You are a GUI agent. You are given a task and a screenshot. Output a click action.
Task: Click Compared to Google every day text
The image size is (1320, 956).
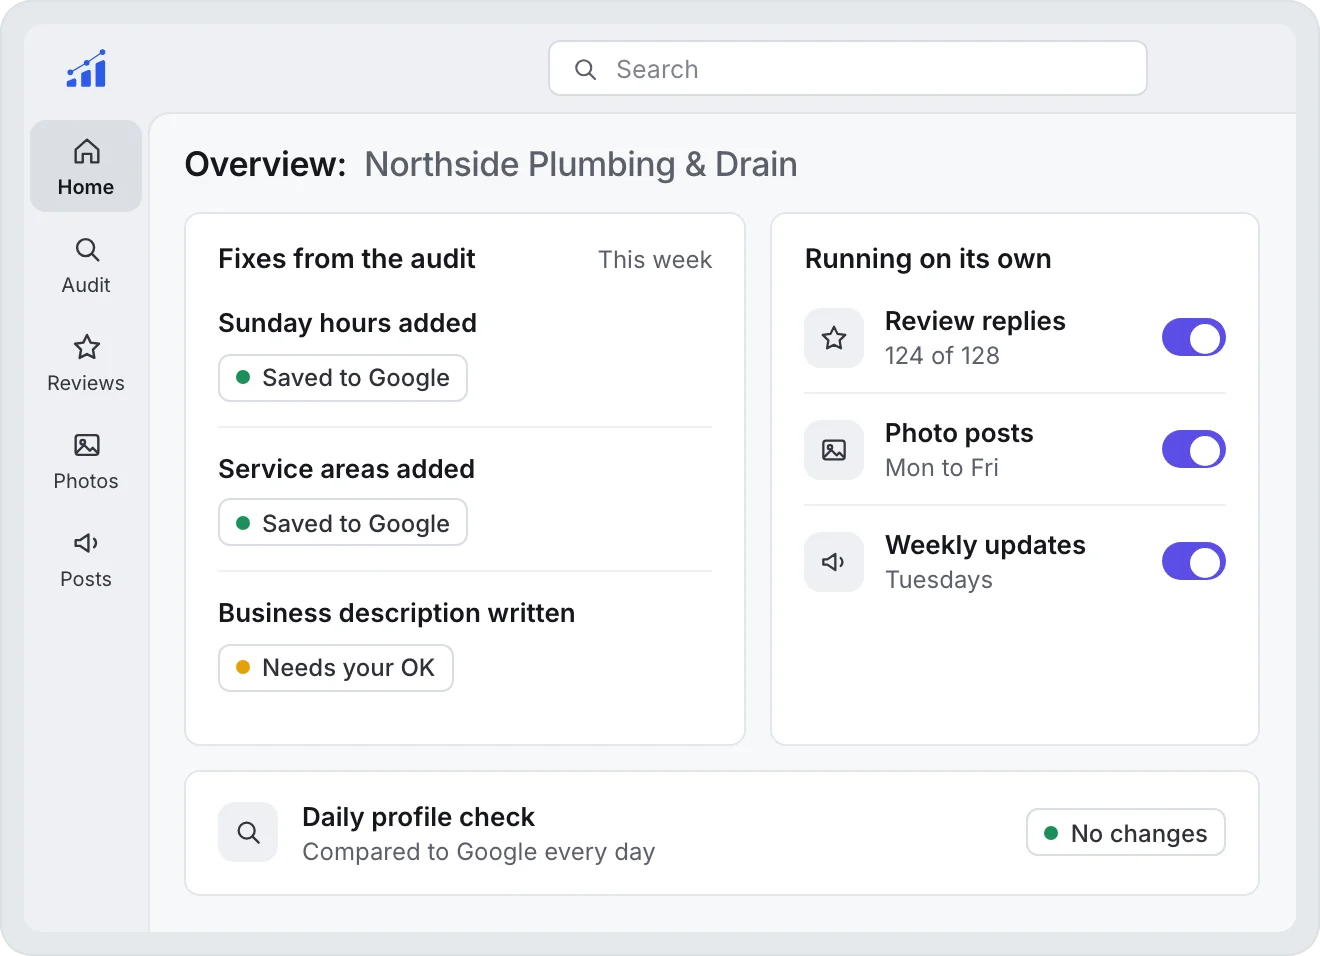[479, 852]
